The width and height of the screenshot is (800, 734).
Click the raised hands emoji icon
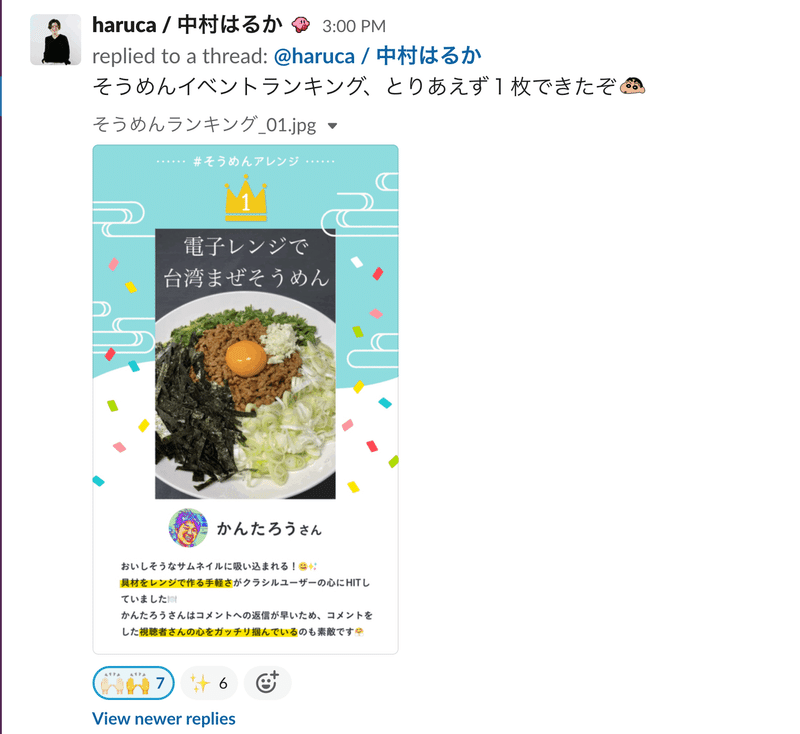[125, 683]
